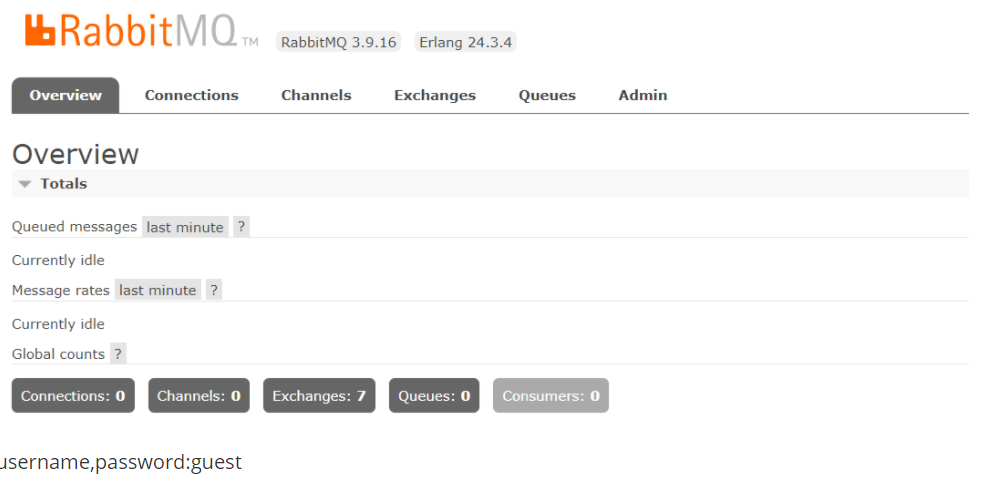The width and height of the screenshot is (982, 491).
Task: Click the username,password:guest caption
Action: (120, 463)
